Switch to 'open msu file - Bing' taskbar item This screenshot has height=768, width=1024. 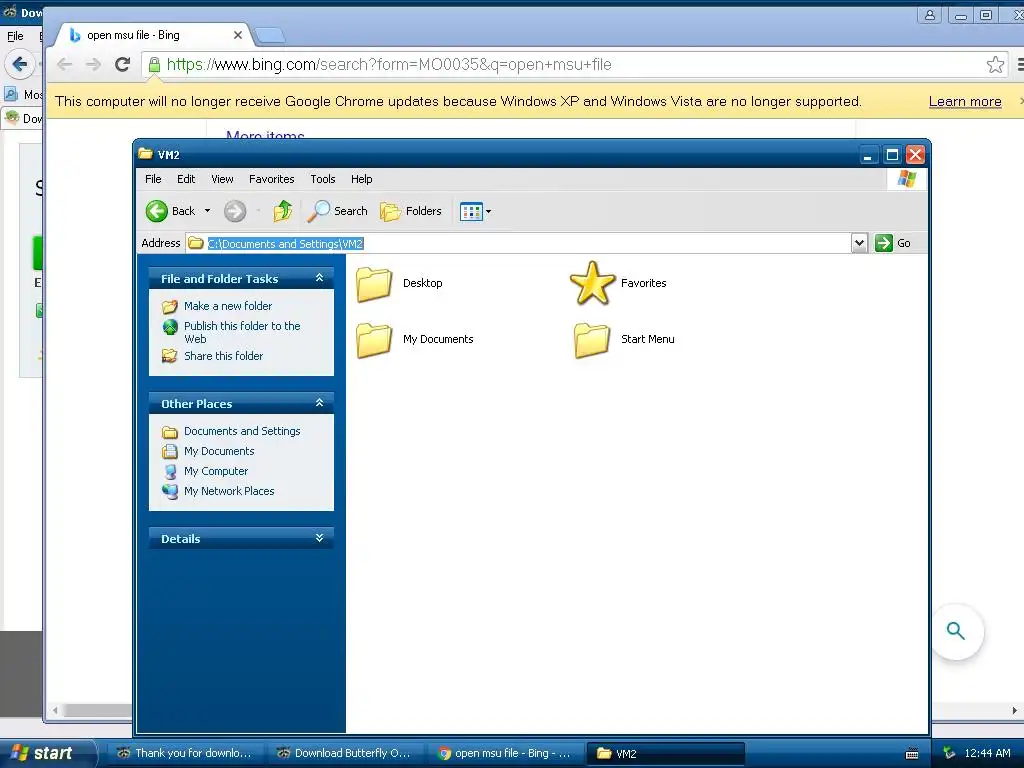pos(505,753)
